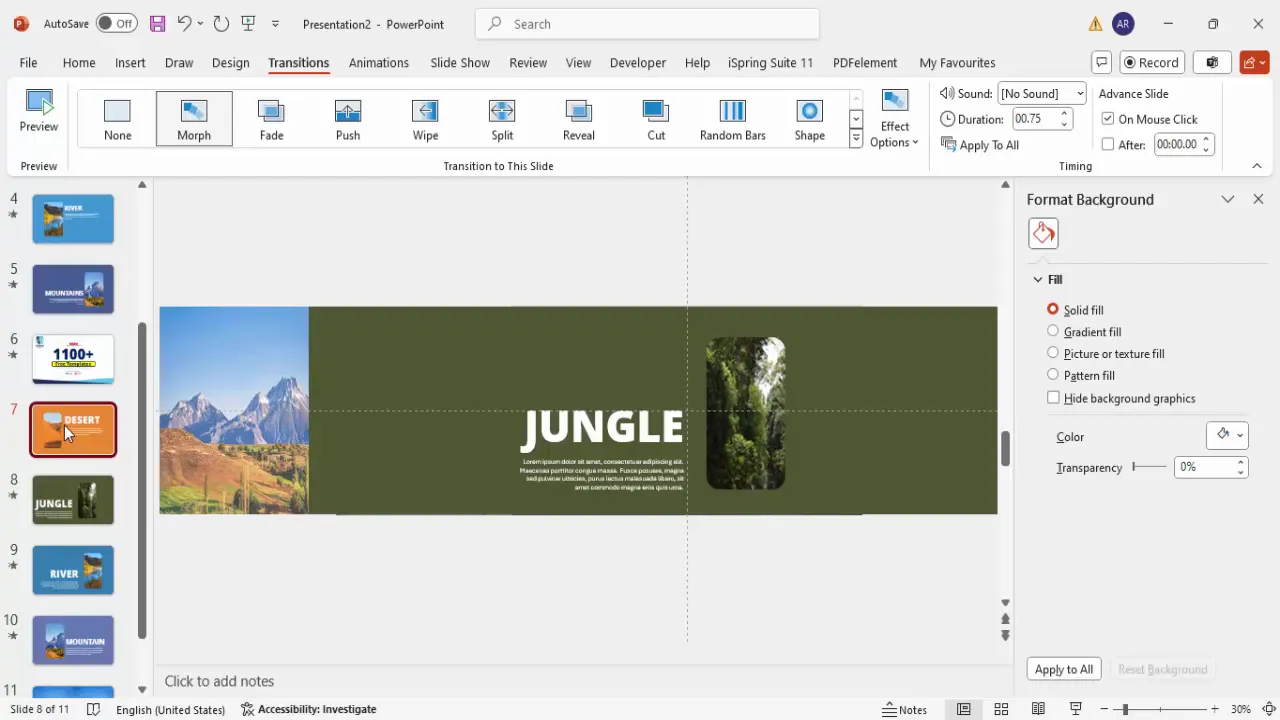Click Apply To All in Timing
This screenshot has height=720, width=1280.
pos(980,145)
